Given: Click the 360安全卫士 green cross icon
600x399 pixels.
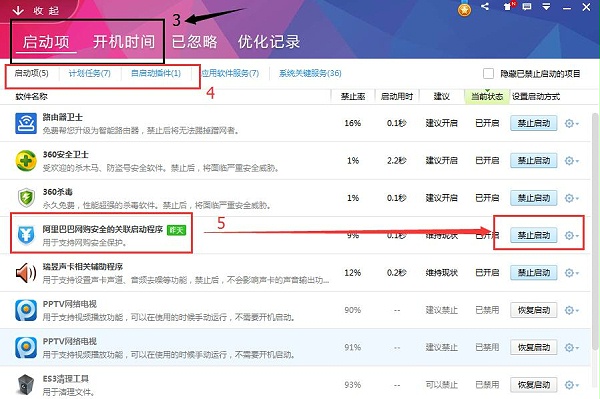Looking at the screenshot, I should (x=26, y=161).
